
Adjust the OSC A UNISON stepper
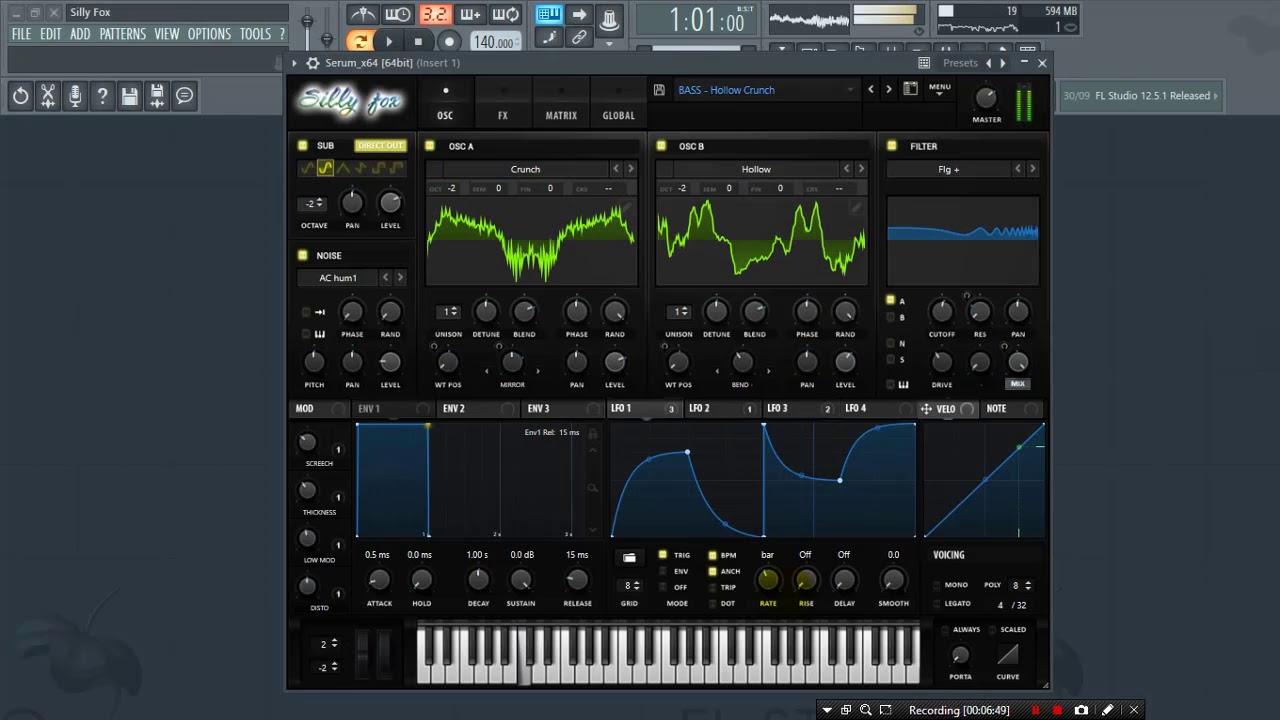pos(449,312)
